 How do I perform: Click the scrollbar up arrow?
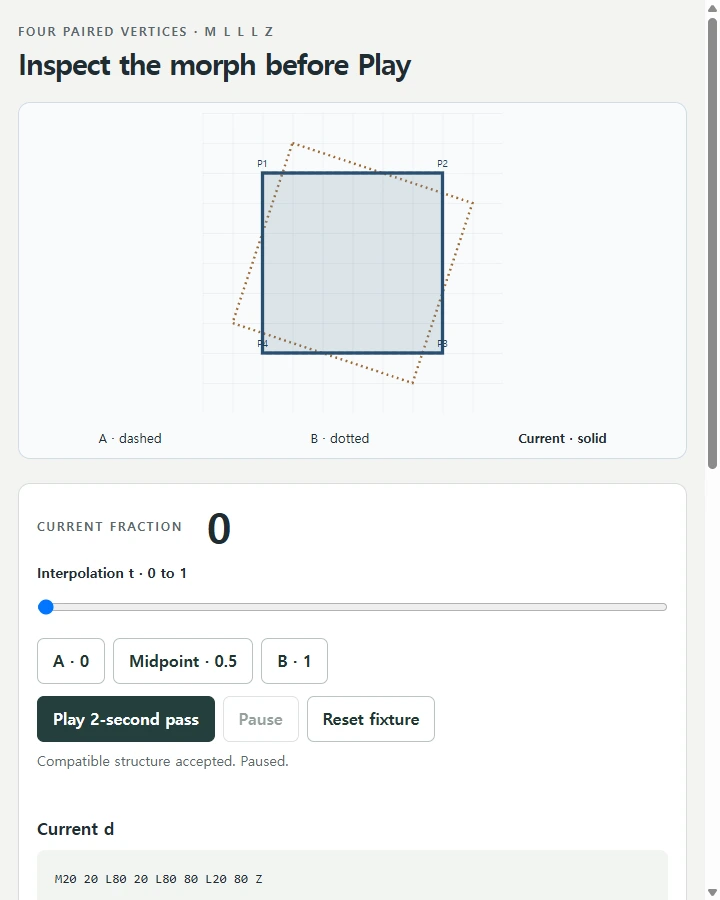click(x=713, y=8)
